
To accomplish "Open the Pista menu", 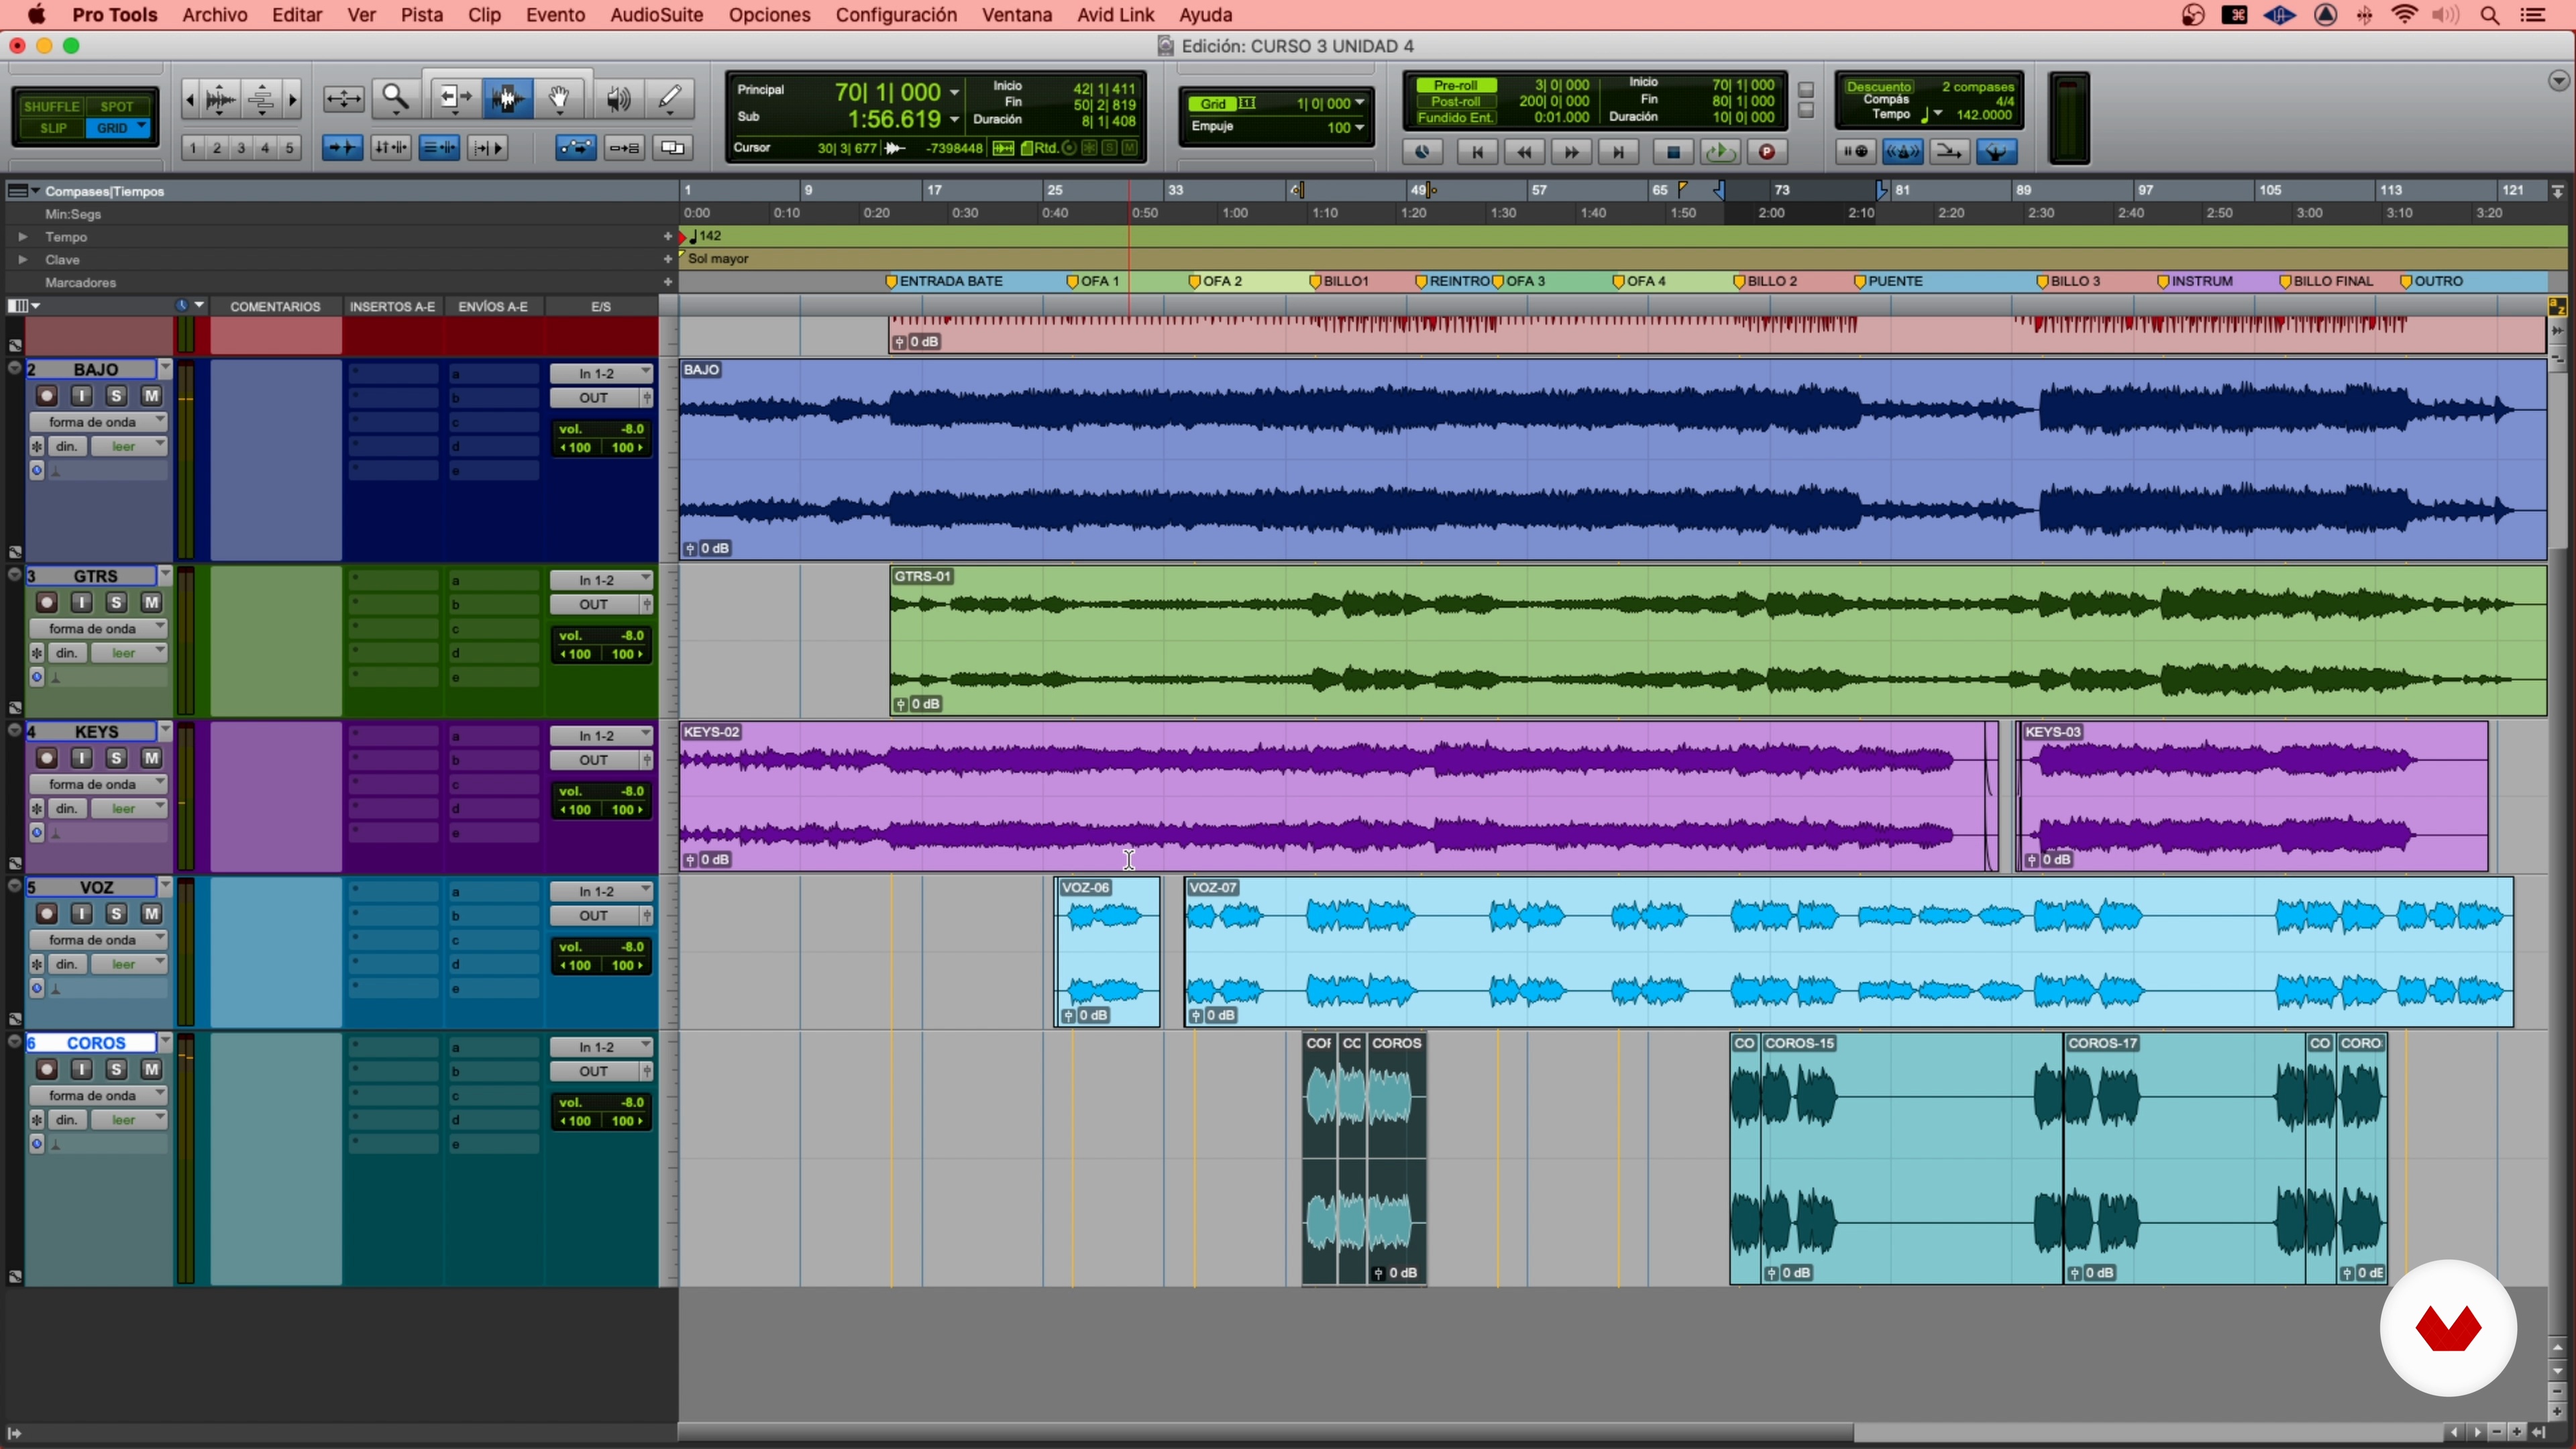I will (x=421, y=15).
